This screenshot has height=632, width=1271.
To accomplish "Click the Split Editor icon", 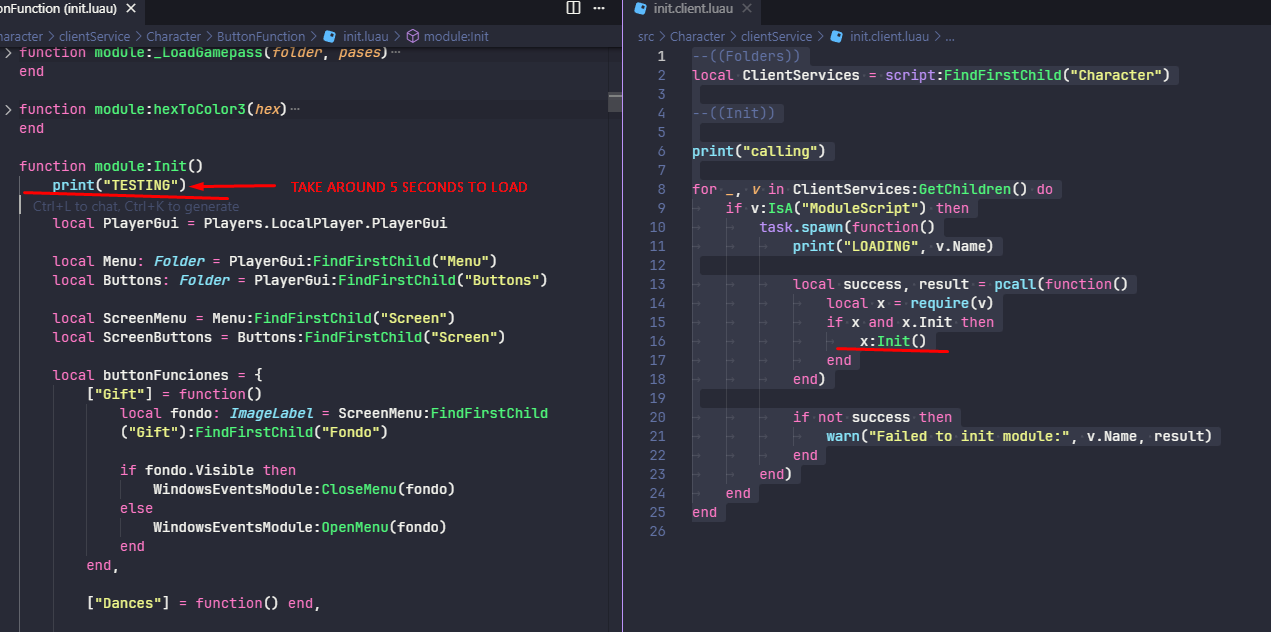I will pos(573,8).
